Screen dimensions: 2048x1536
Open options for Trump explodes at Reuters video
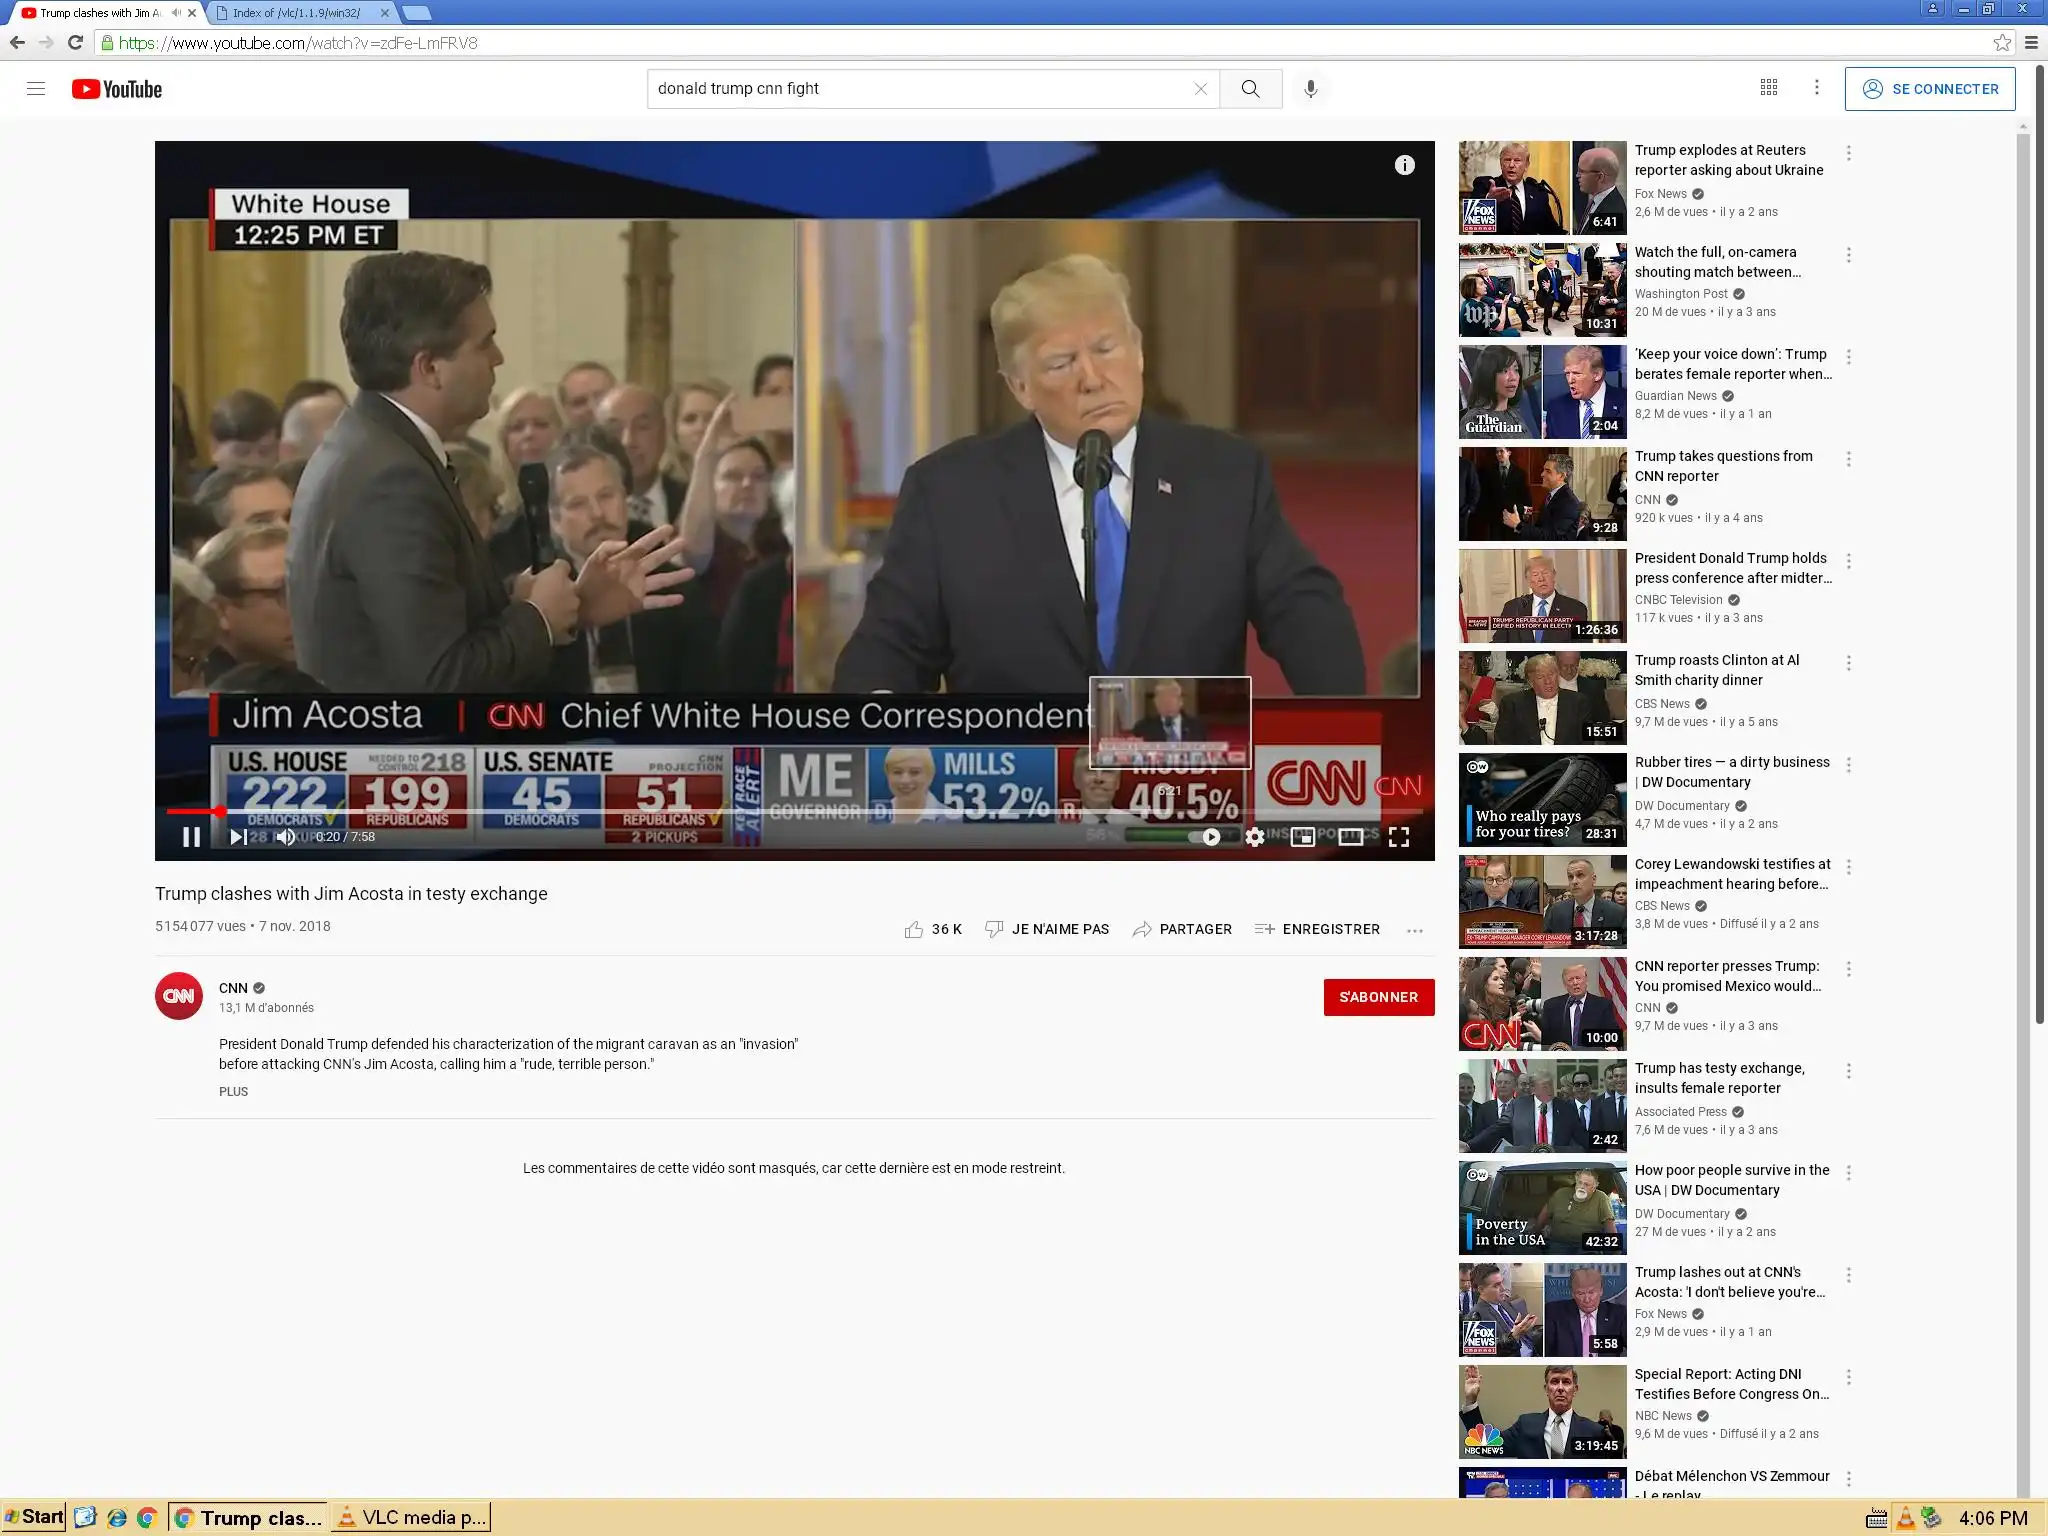point(1848,153)
